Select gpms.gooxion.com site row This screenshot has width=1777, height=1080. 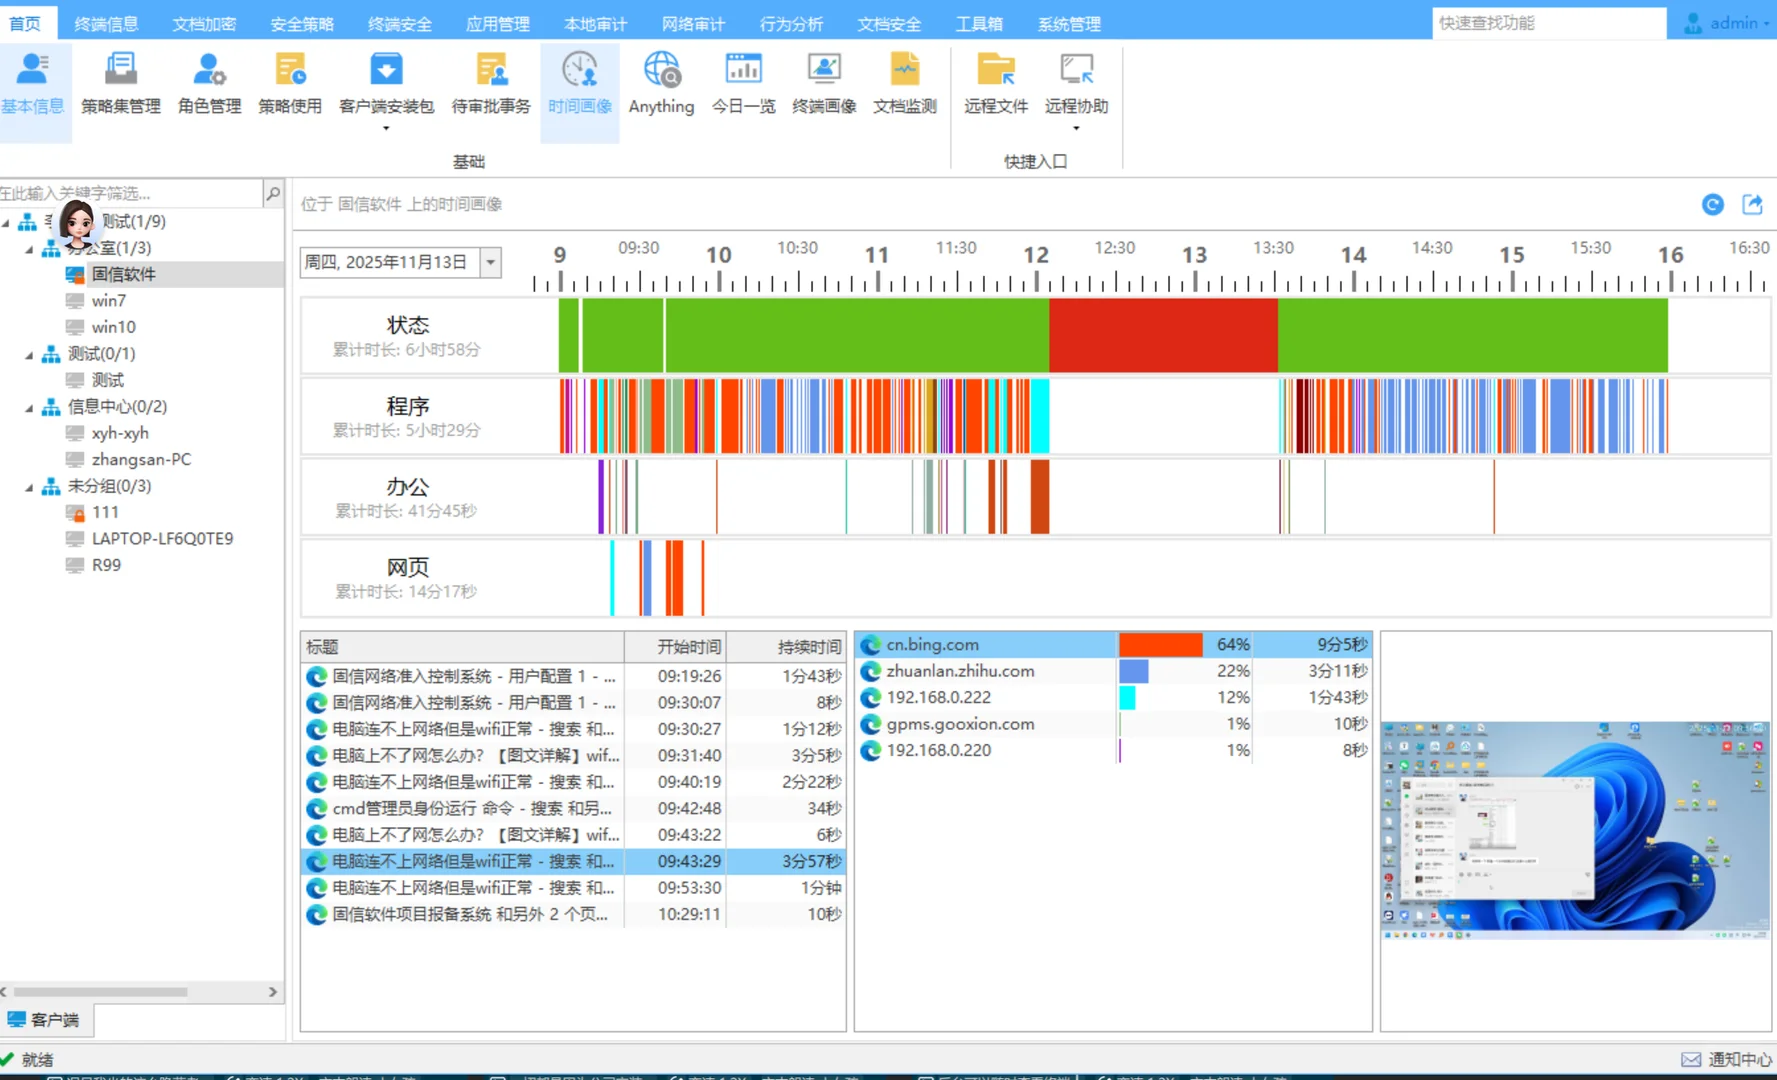point(1113,724)
